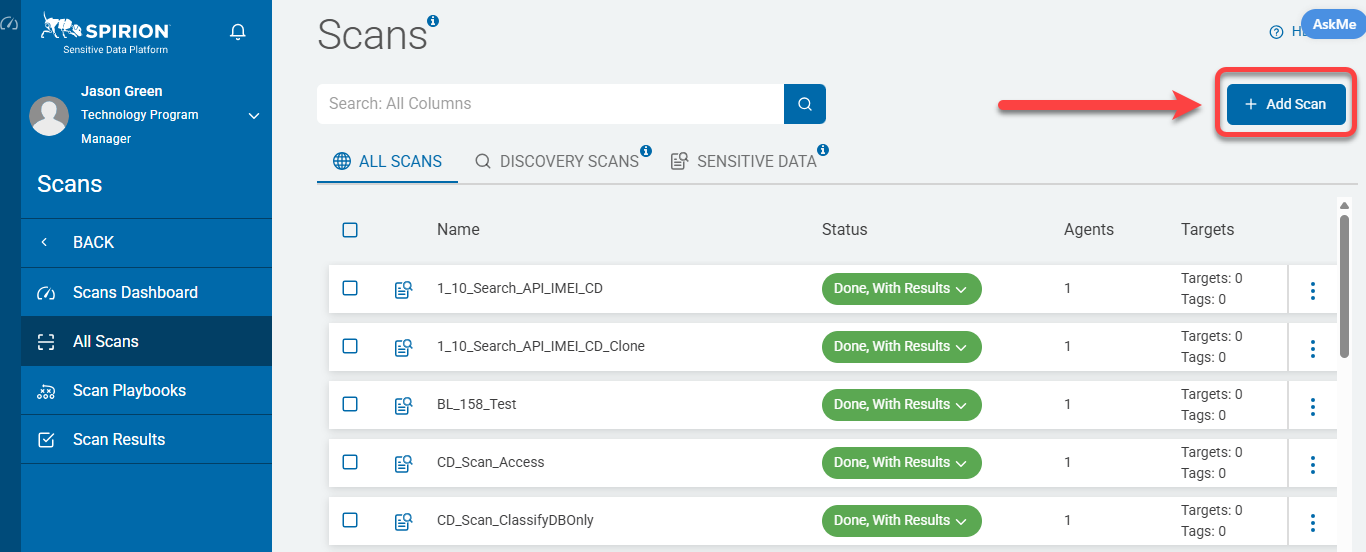This screenshot has width=1366, height=552.
Task: Click scan type icon for 1_10_Search_API_IMEI_CD
Action: (x=403, y=290)
